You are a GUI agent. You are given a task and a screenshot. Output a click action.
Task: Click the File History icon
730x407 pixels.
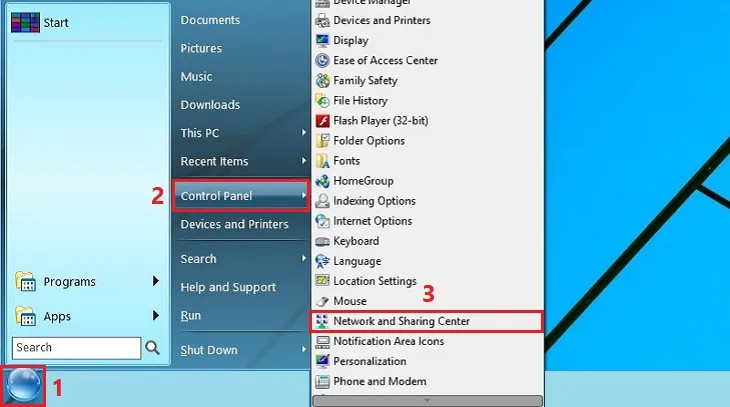pos(322,101)
